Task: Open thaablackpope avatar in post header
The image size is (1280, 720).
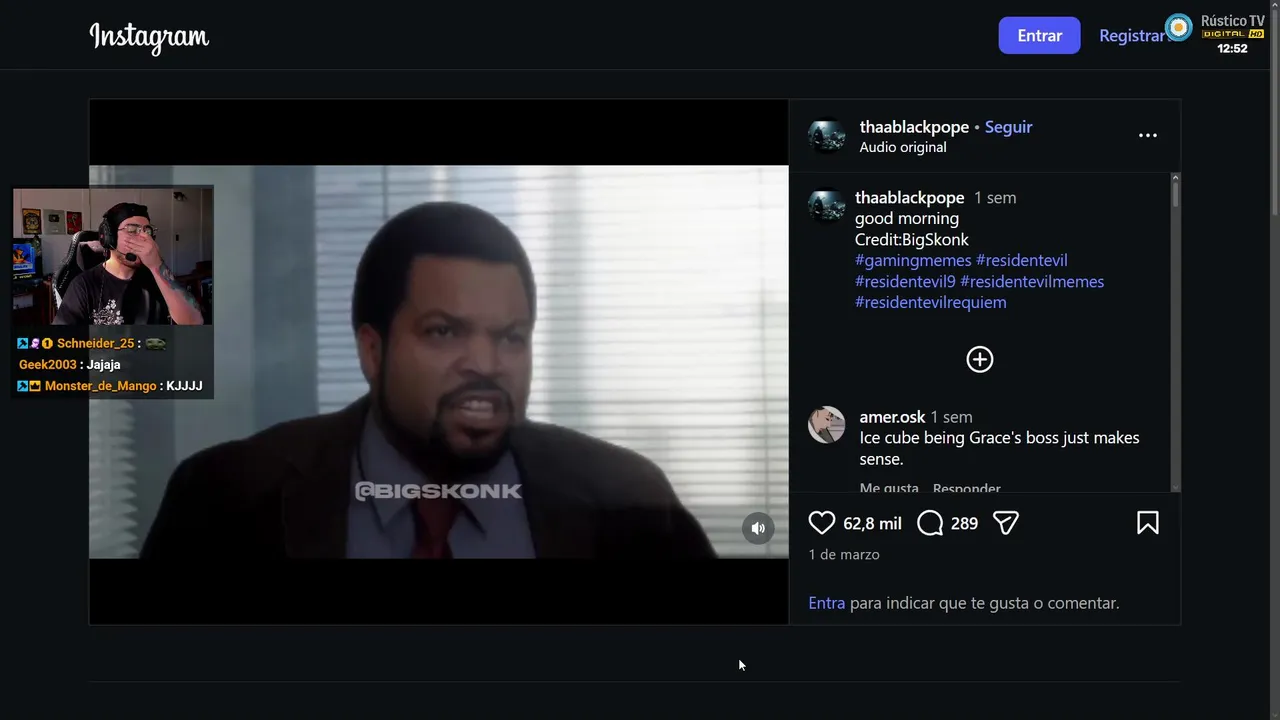Action: click(827, 136)
